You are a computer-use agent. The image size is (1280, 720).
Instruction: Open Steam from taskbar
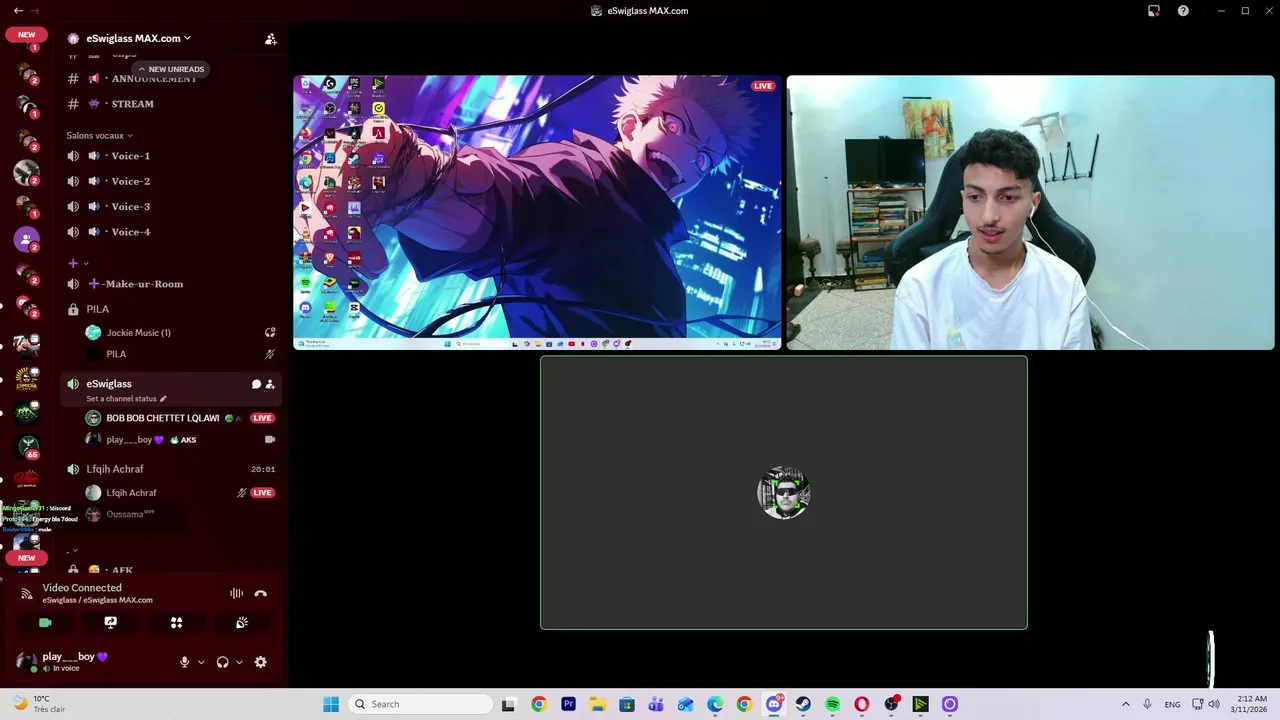click(x=803, y=704)
